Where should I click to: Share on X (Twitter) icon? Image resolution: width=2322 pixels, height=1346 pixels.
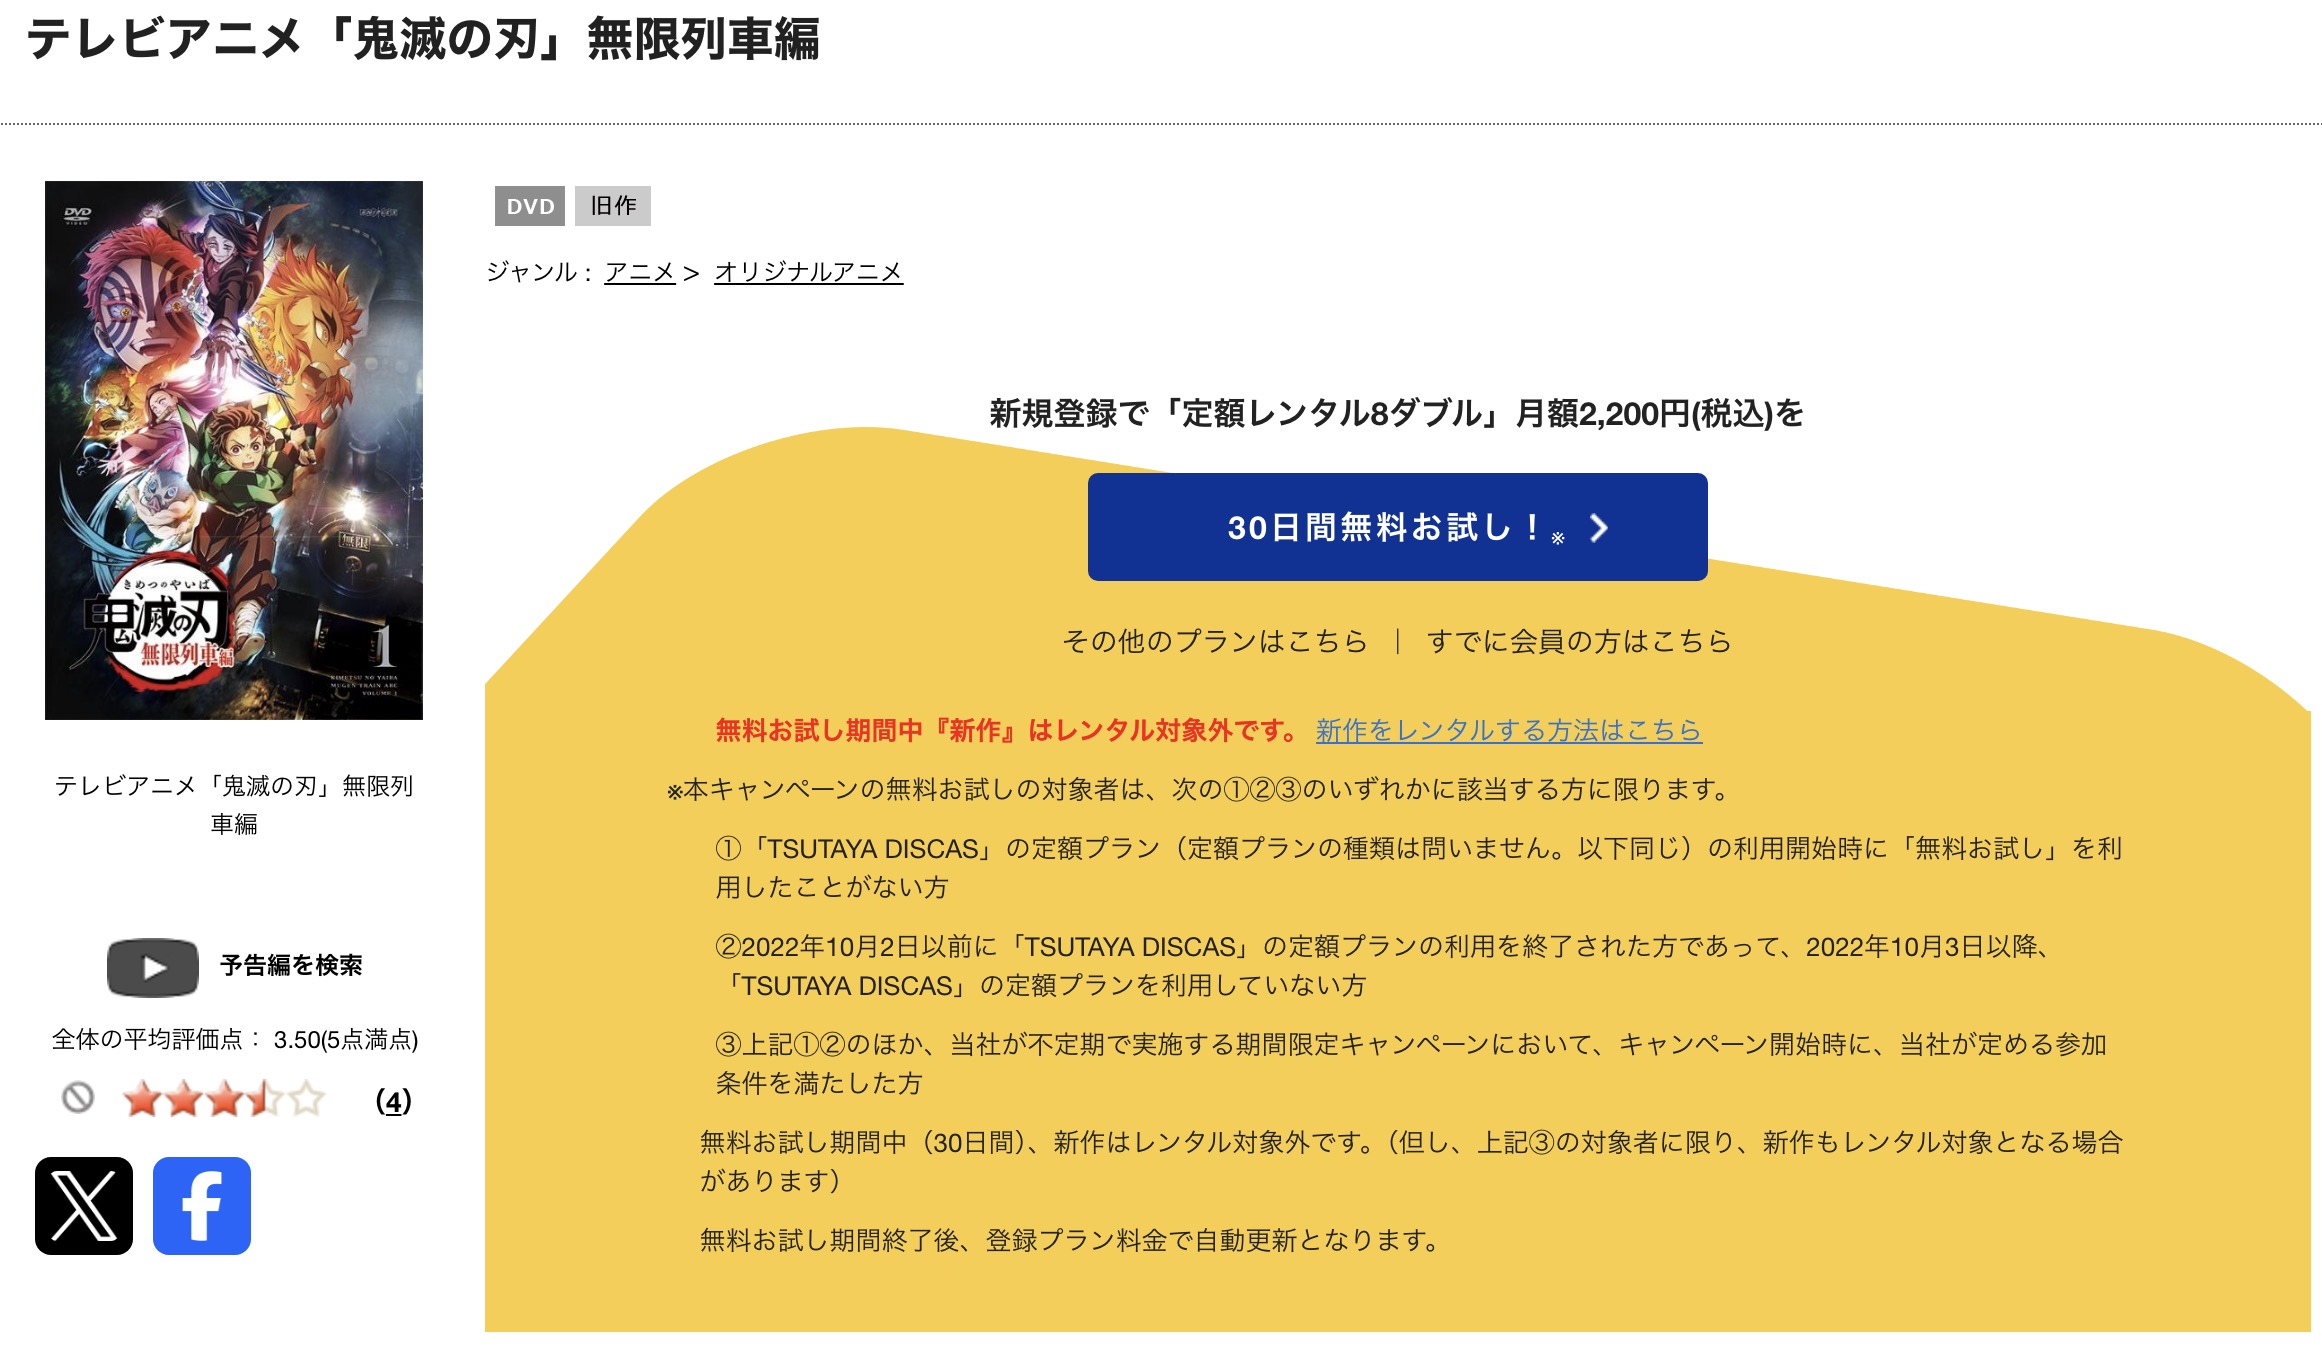(x=84, y=1205)
